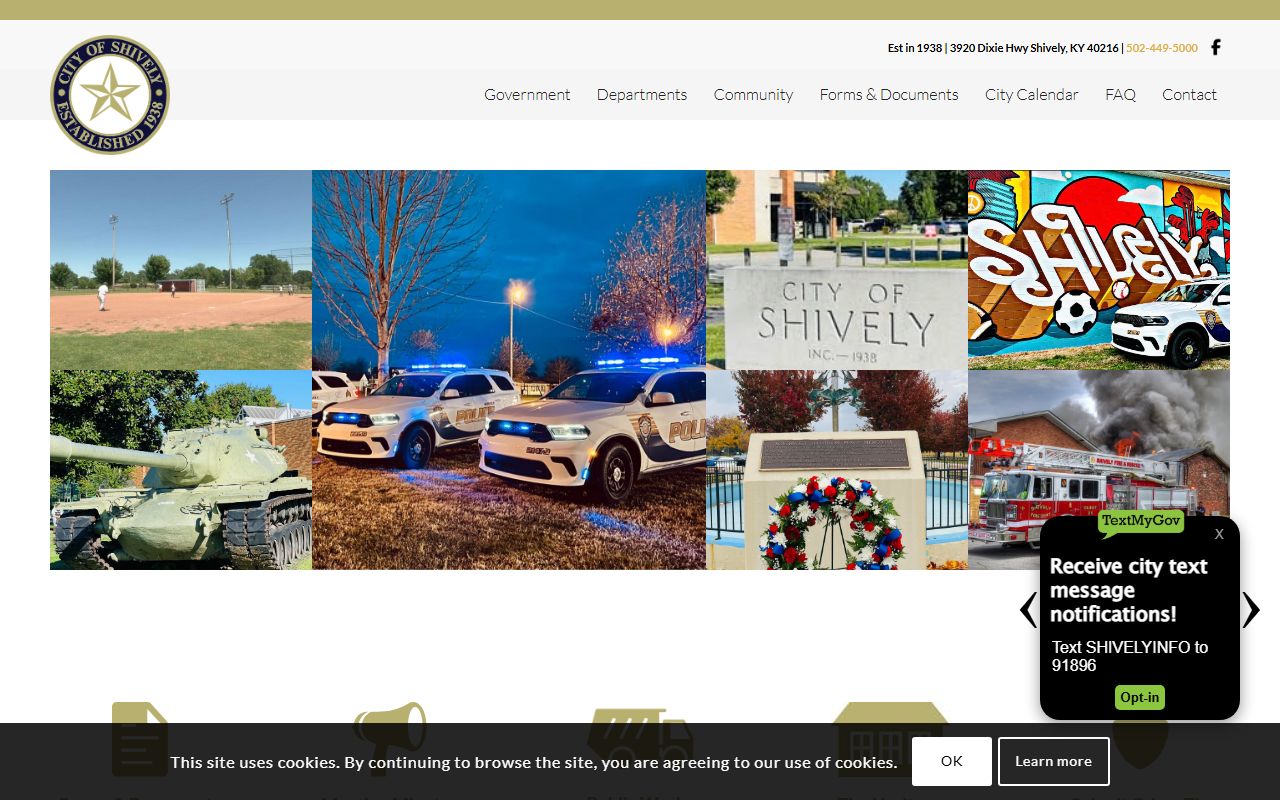Open the Contact page

(x=1189, y=95)
